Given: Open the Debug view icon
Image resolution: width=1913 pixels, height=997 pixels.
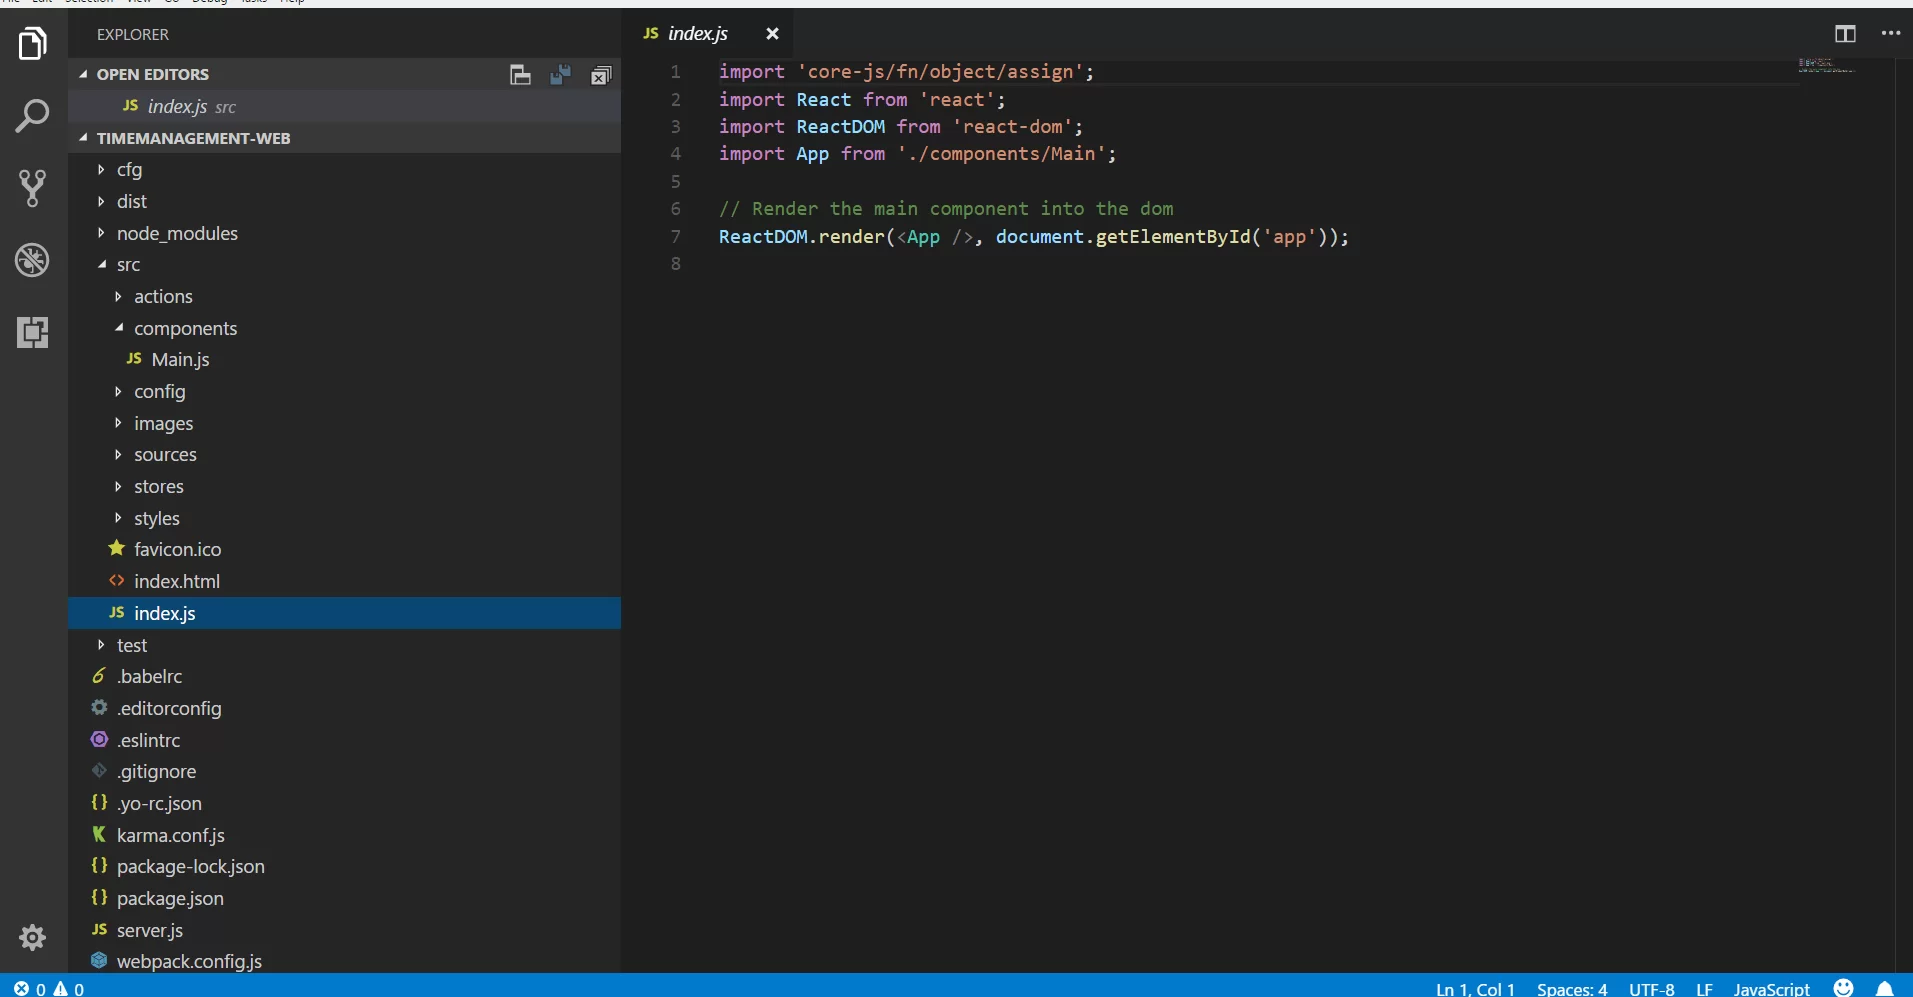Looking at the screenshot, I should (33, 260).
